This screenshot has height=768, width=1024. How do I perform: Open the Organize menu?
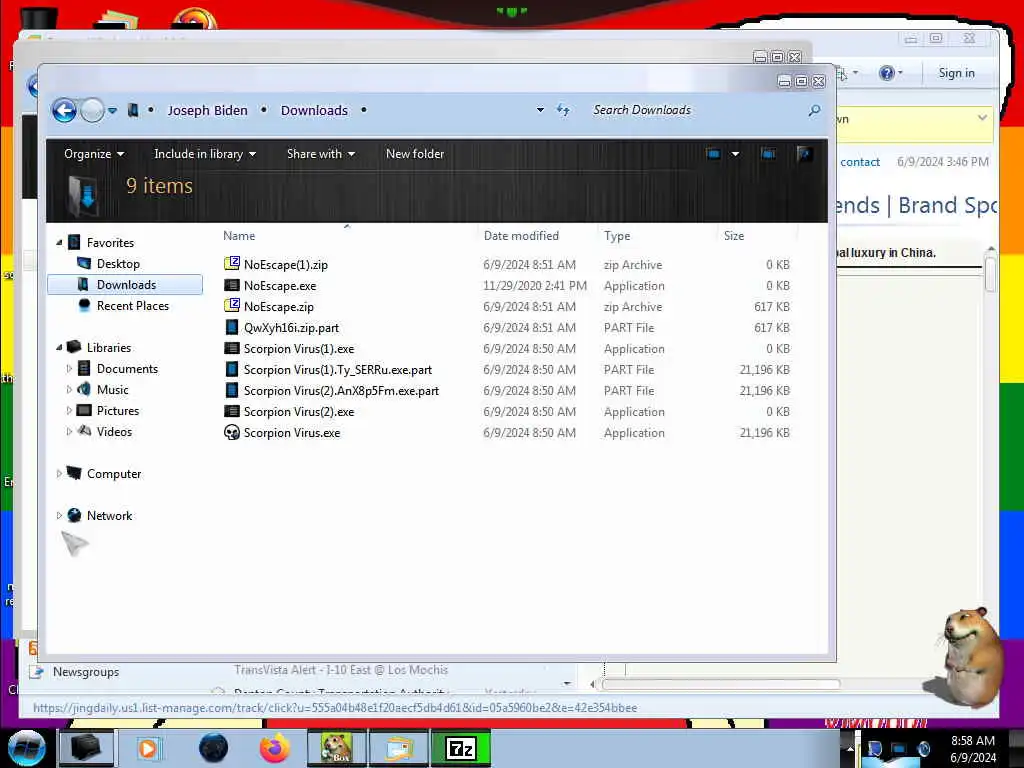94,154
